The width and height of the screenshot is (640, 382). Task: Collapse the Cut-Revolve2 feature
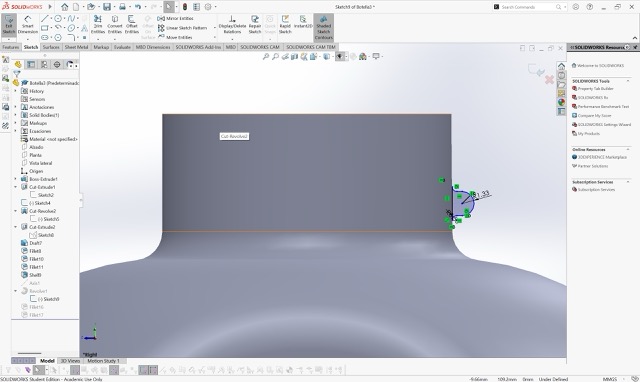(x=16, y=211)
